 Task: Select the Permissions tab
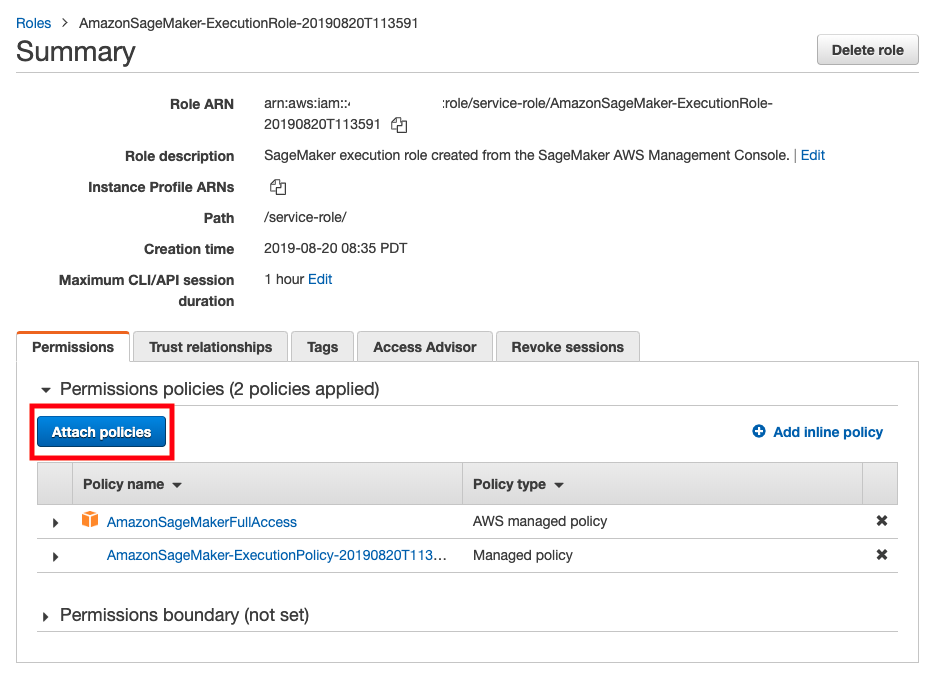[x=73, y=347]
